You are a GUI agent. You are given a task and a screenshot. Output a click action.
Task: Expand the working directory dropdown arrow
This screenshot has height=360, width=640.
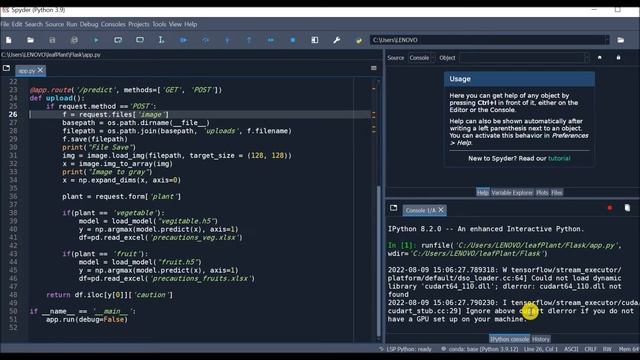pos(607,40)
